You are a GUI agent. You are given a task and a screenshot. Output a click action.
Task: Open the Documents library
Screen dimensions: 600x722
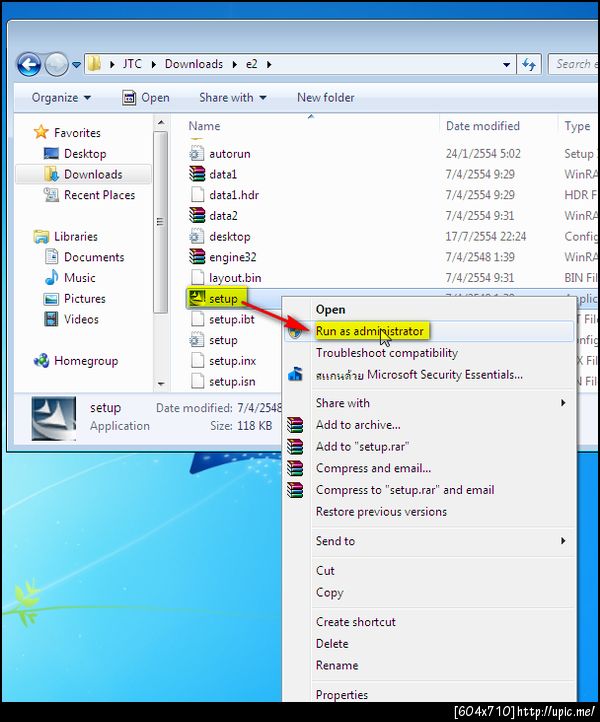click(x=94, y=257)
